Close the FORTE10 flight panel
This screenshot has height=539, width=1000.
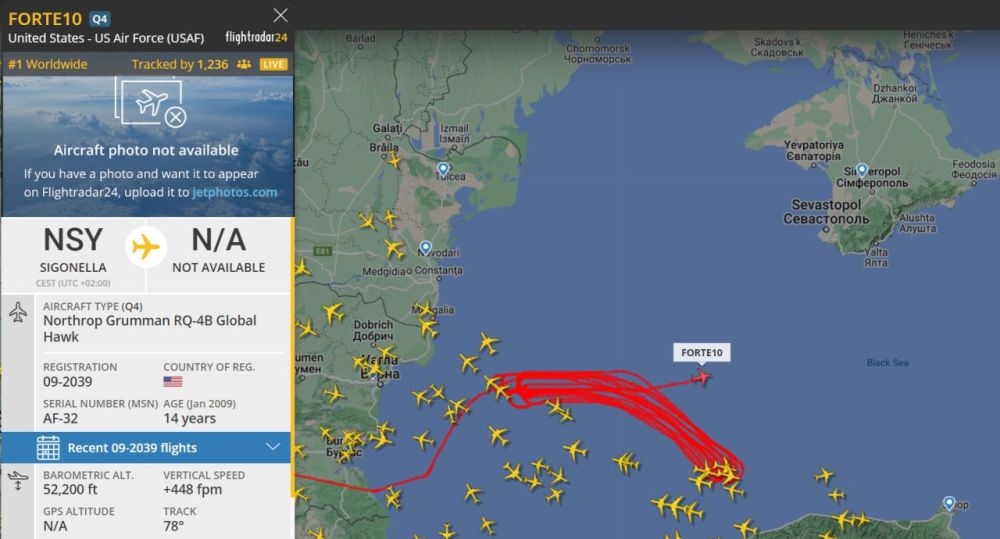coord(280,15)
